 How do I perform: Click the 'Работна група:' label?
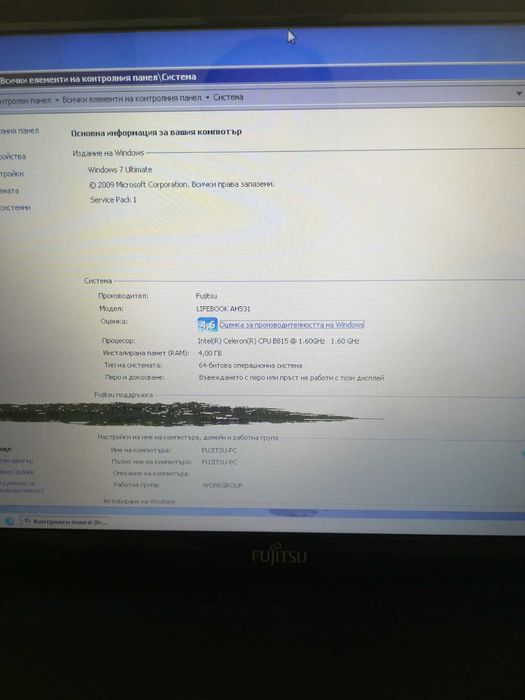pos(136,484)
